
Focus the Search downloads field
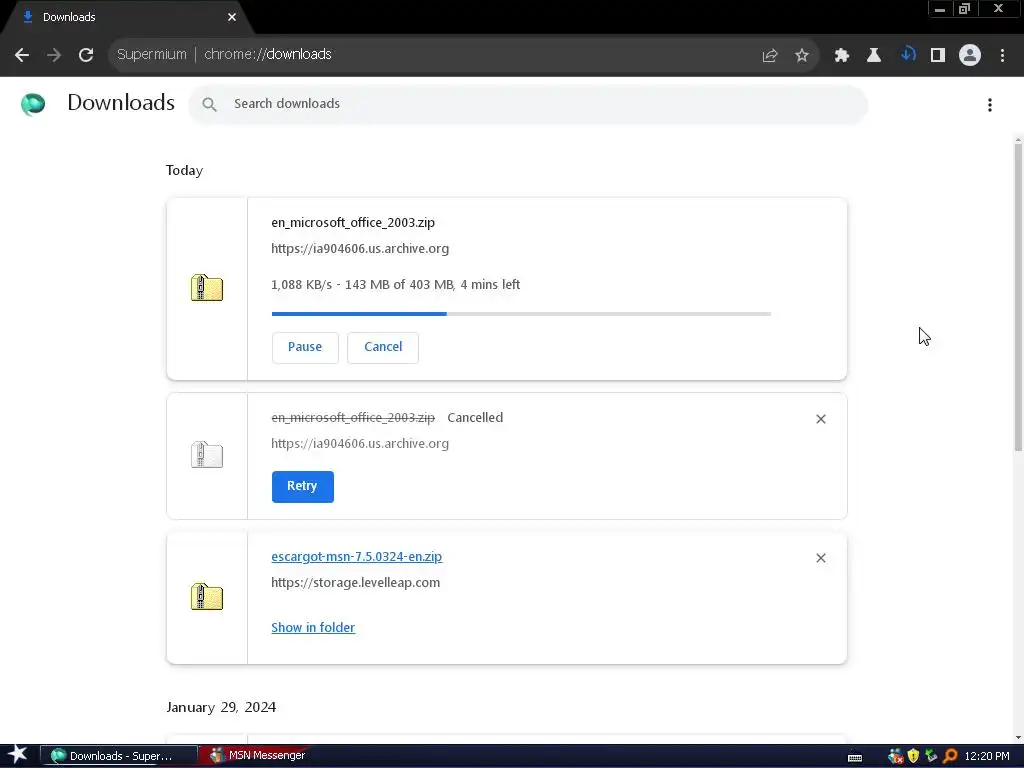point(528,104)
